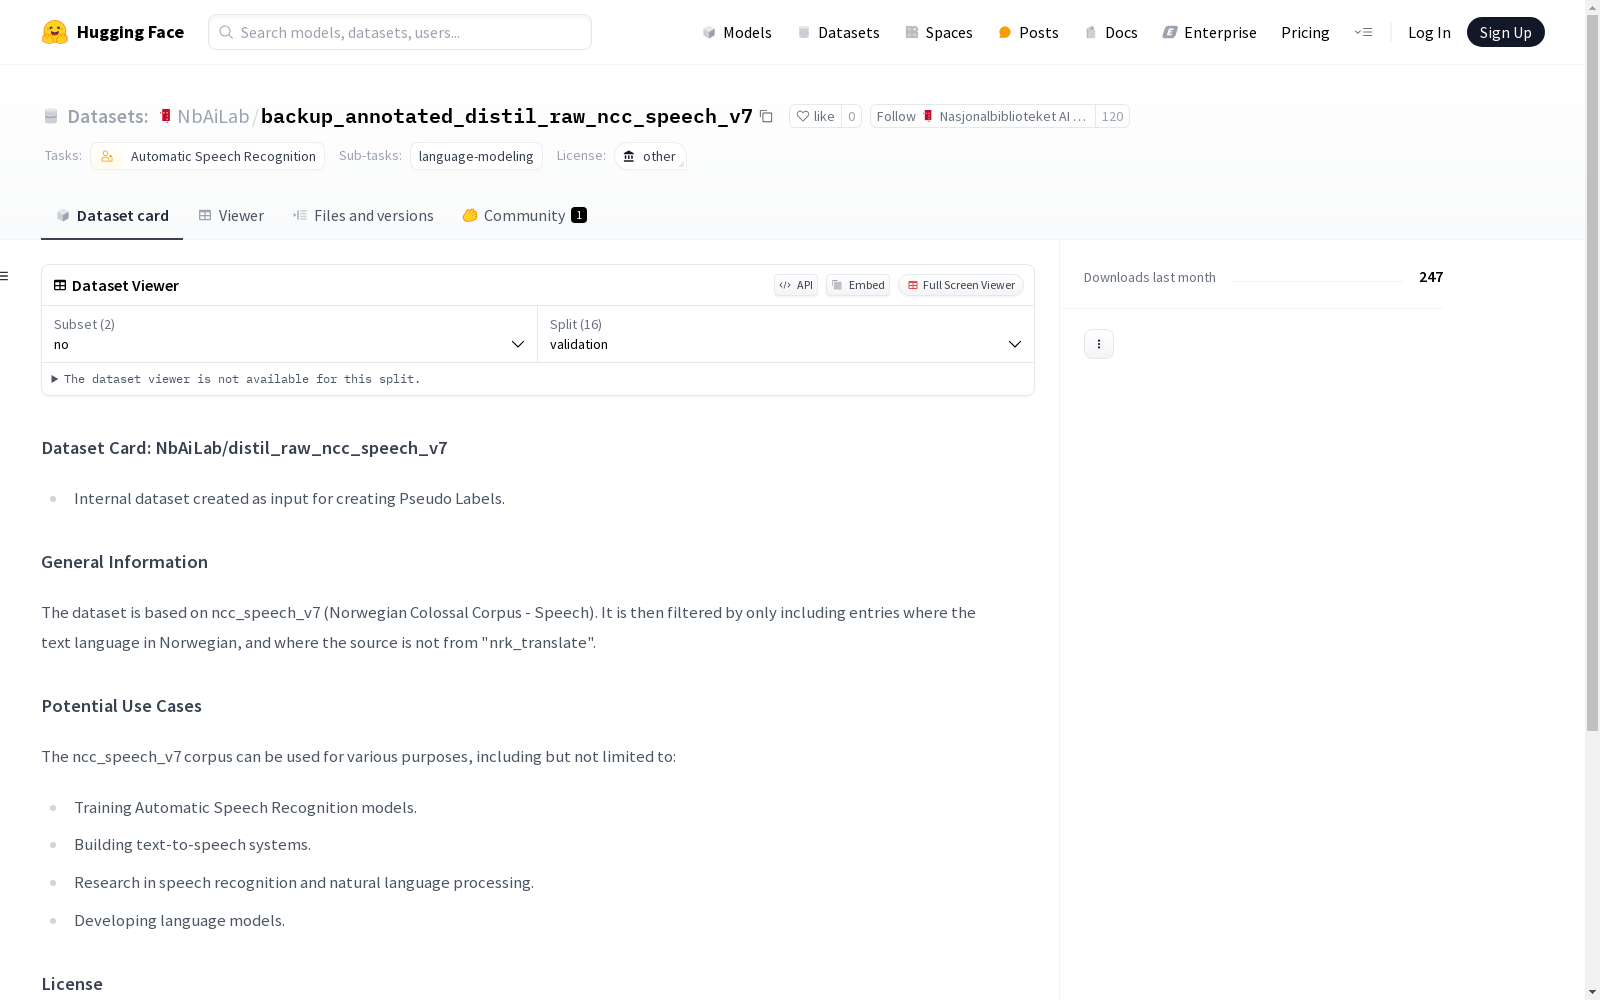Click the like button
Image resolution: width=1600 pixels, height=1000 pixels.
pyautogui.click(x=815, y=116)
